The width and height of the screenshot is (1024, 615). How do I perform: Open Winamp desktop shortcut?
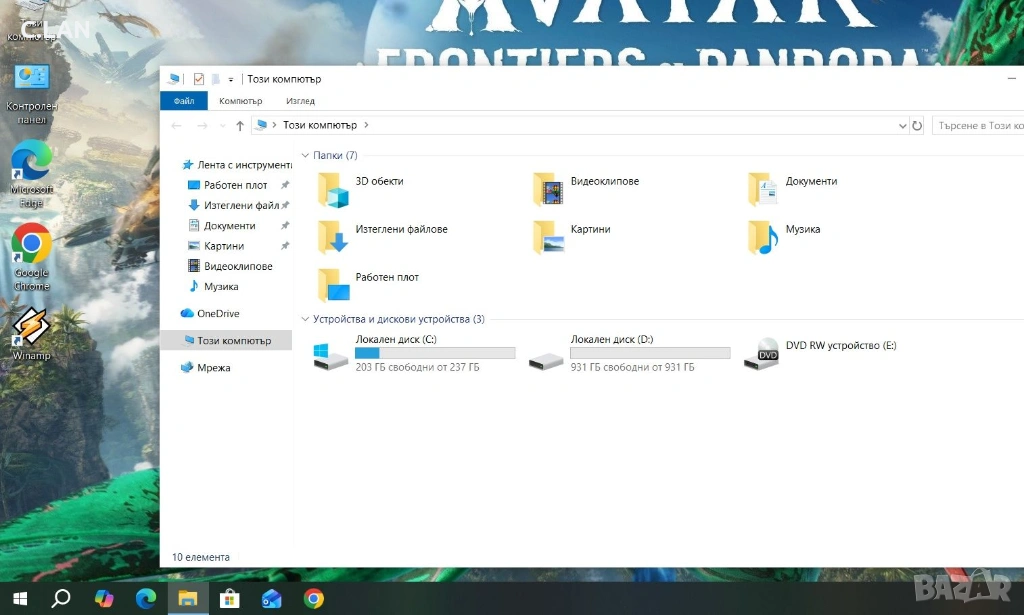click(x=31, y=334)
